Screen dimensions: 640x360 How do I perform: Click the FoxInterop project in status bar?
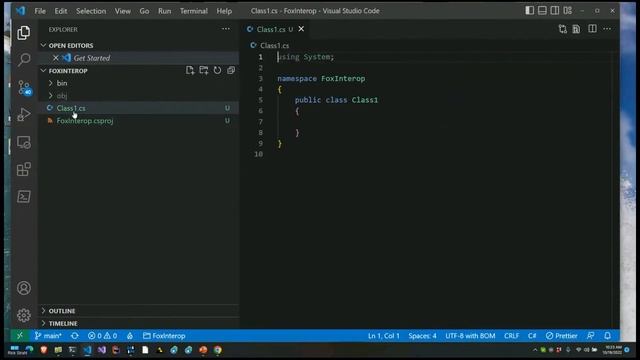tap(164, 336)
